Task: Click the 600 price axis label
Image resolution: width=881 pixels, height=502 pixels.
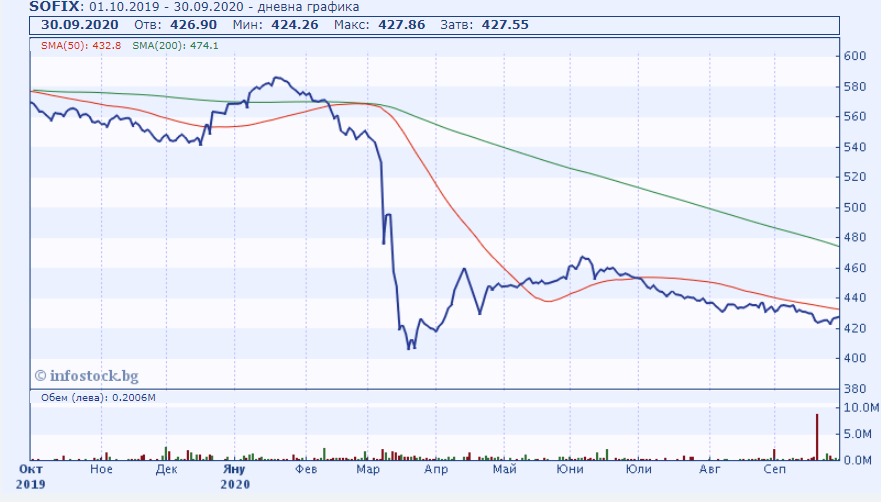Action: (855, 56)
